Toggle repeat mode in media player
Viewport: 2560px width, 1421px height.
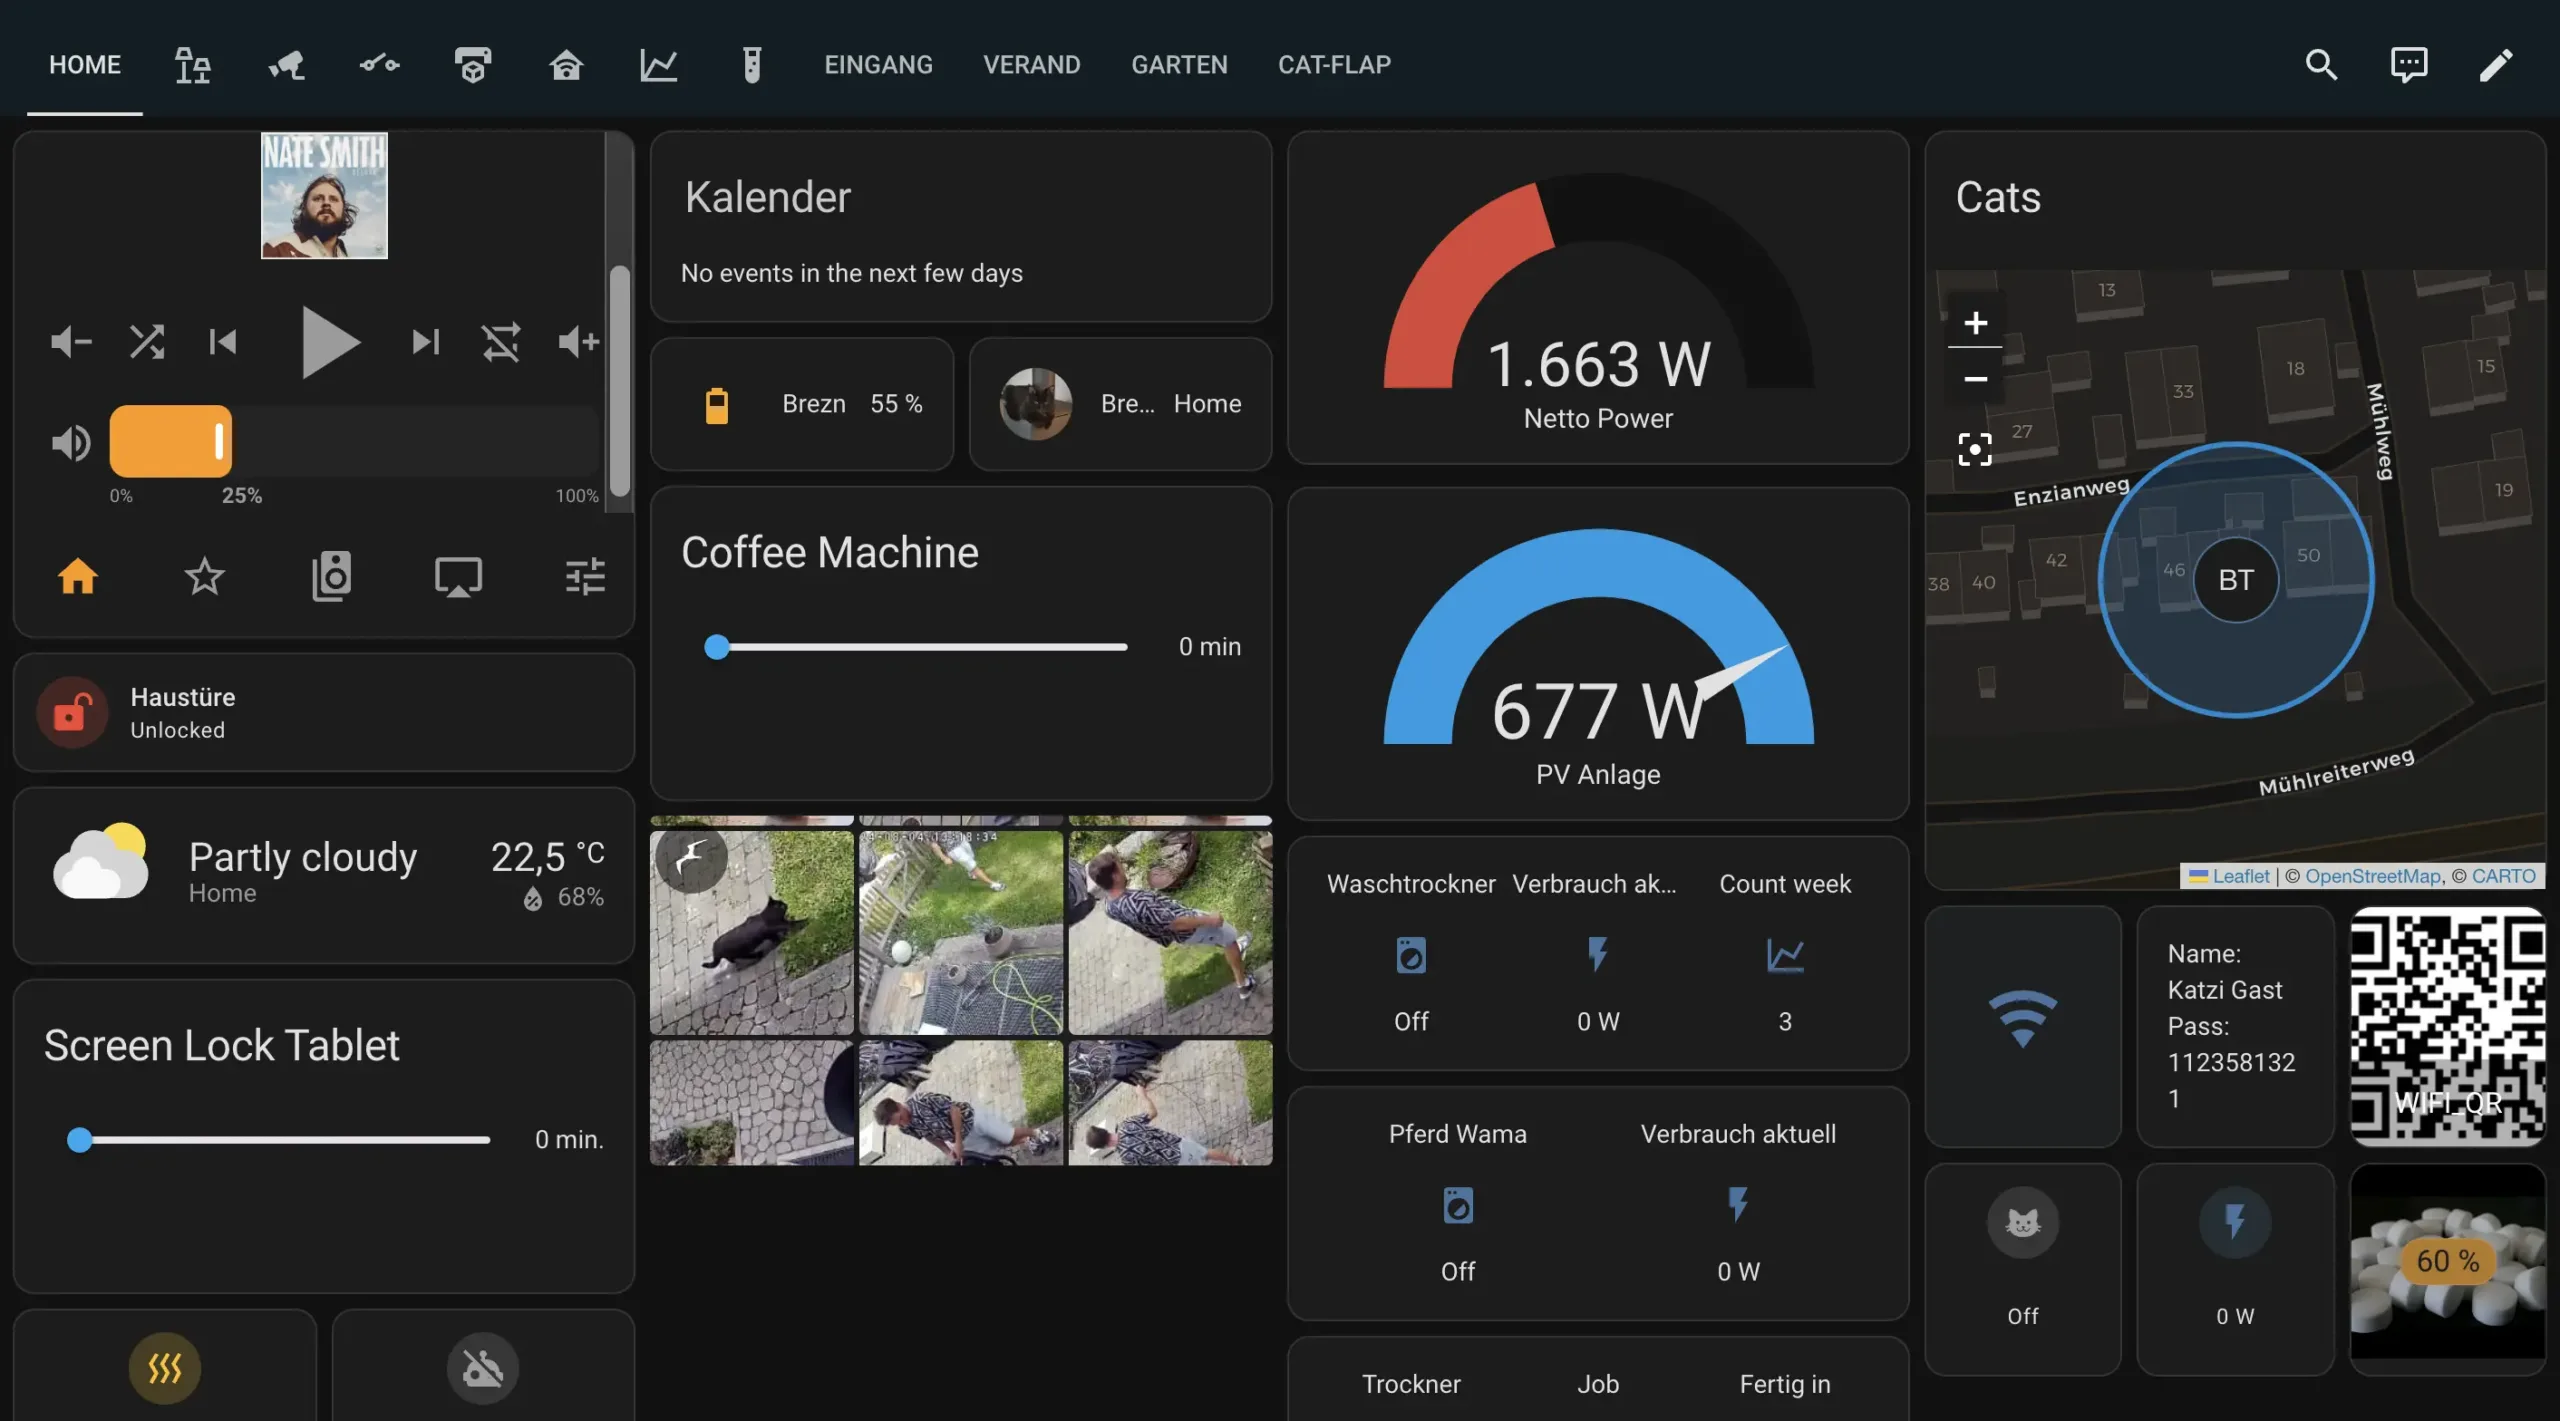(501, 342)
